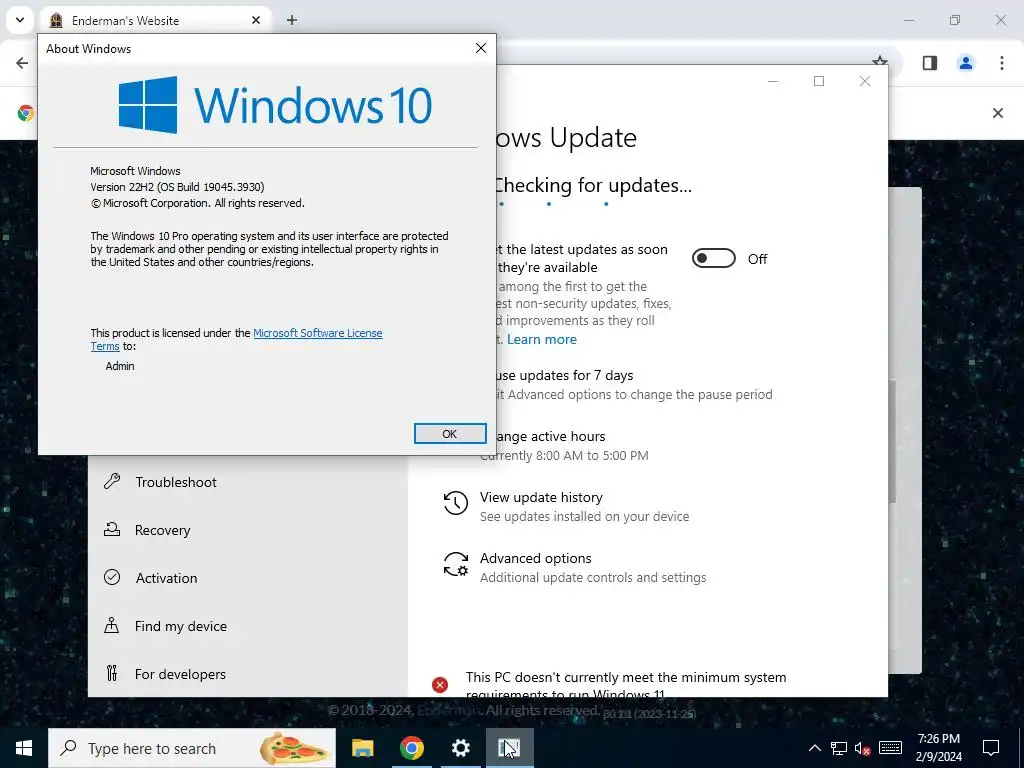
Task: Open Chrome three-dot menu
Action: 1002,63
